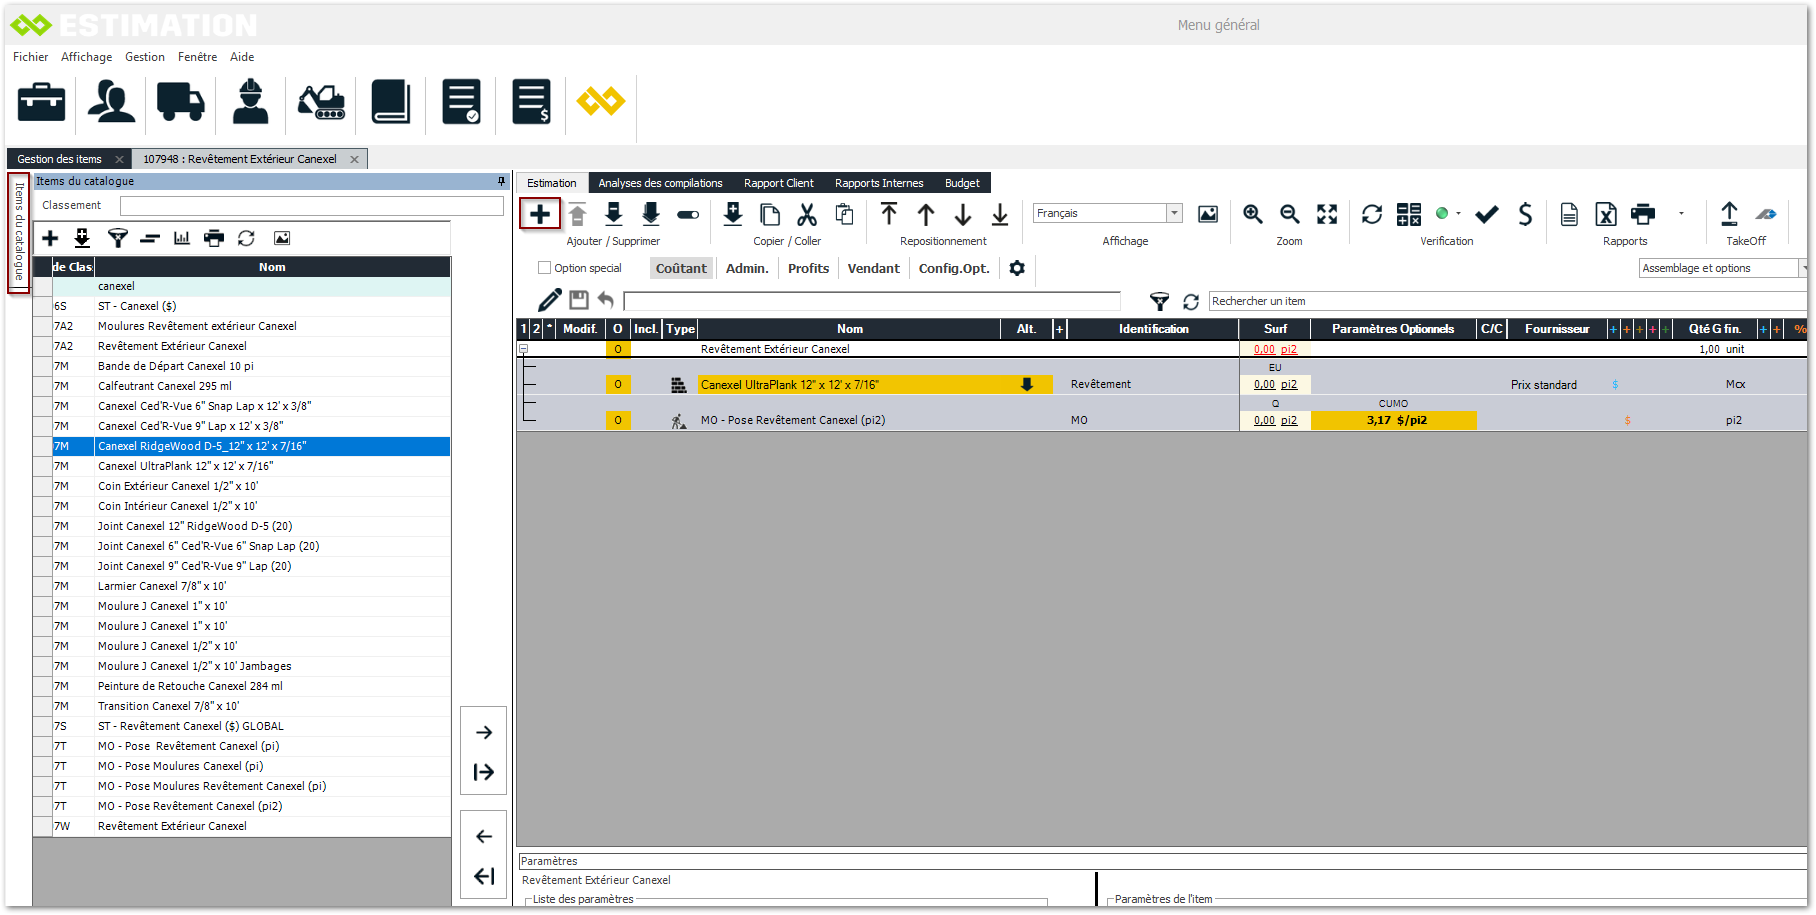Switch to the Rapport Client tab
This screenshot has width=1816, height=915.
click(778, 183)
